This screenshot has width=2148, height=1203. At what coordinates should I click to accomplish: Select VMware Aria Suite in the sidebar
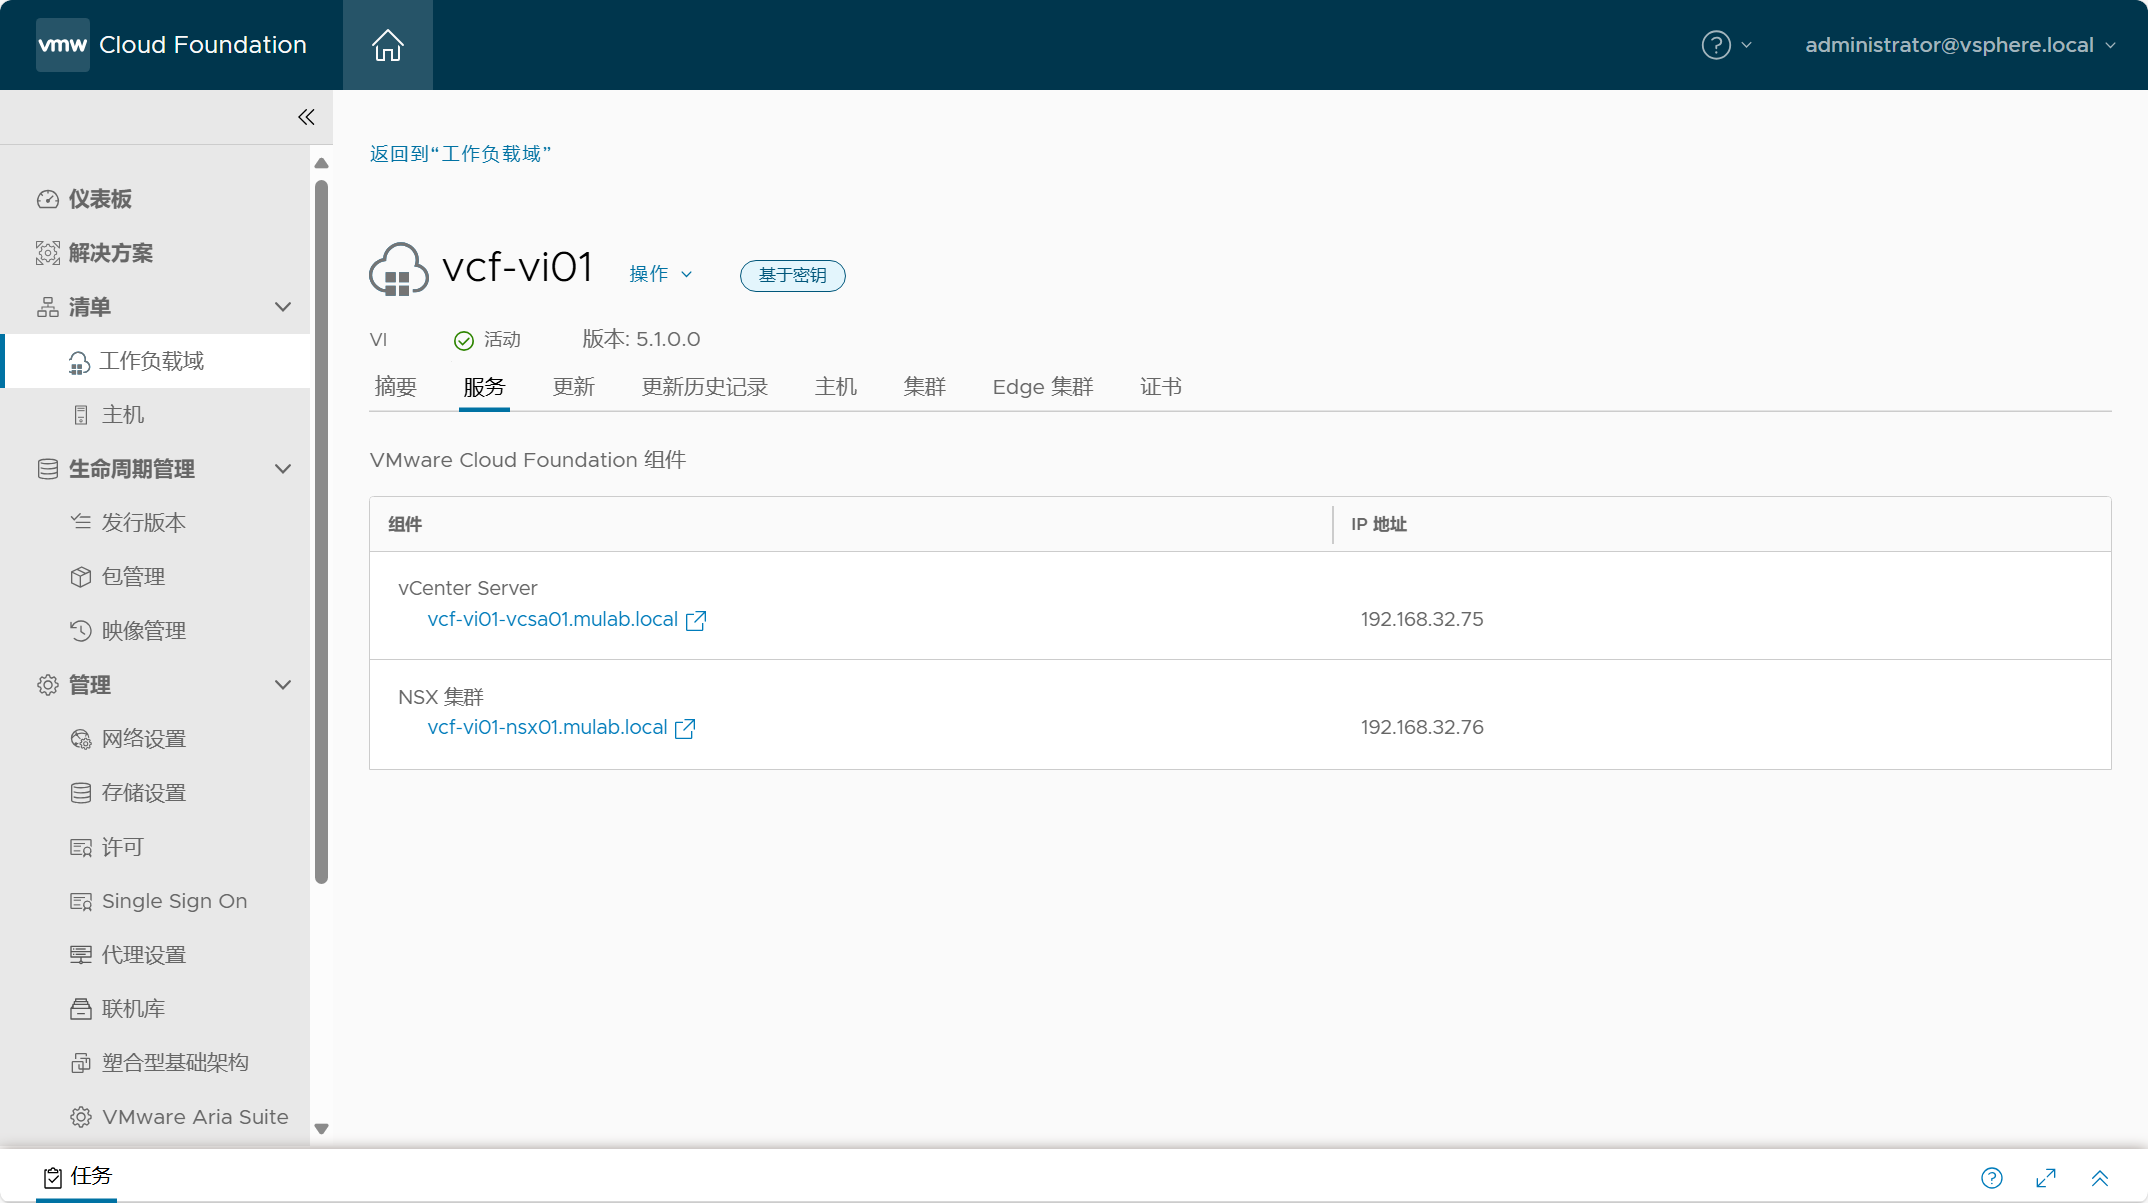195,1117
